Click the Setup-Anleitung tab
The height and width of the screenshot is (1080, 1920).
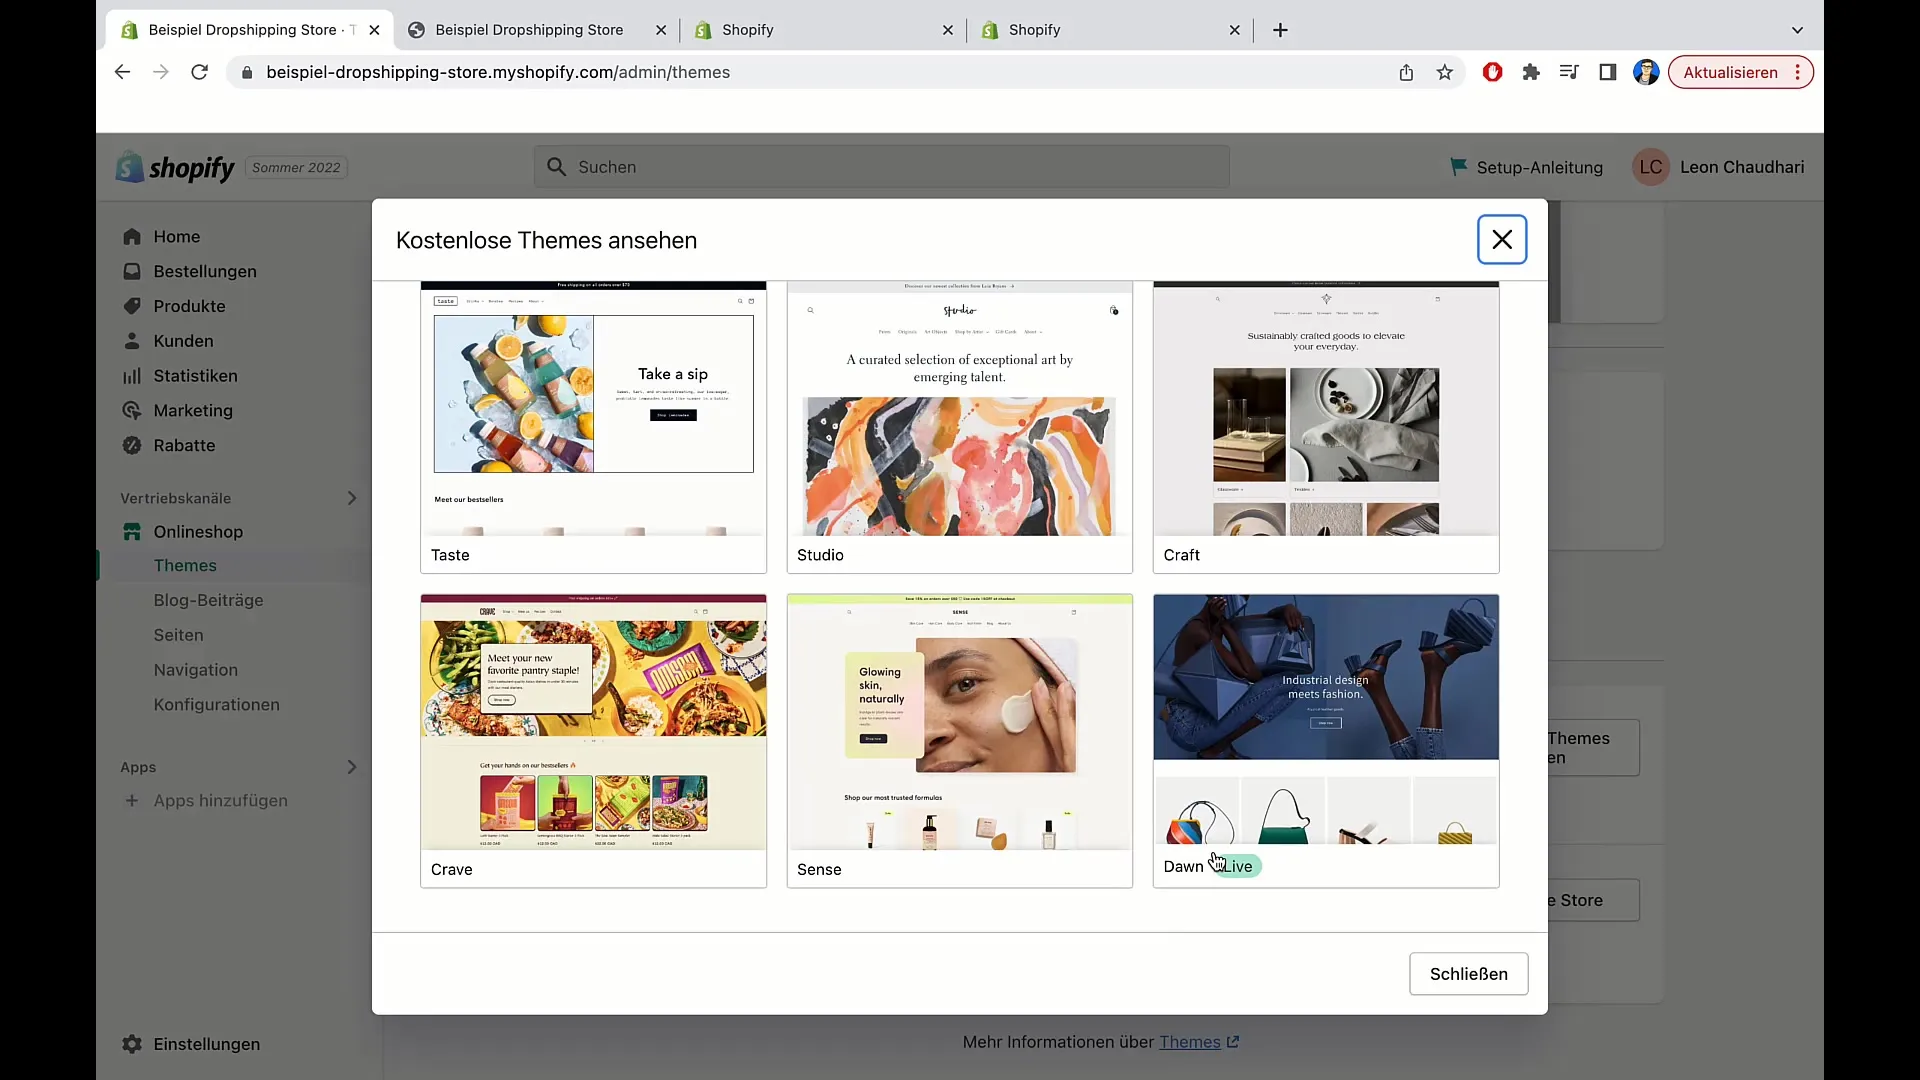point(1523,166)
